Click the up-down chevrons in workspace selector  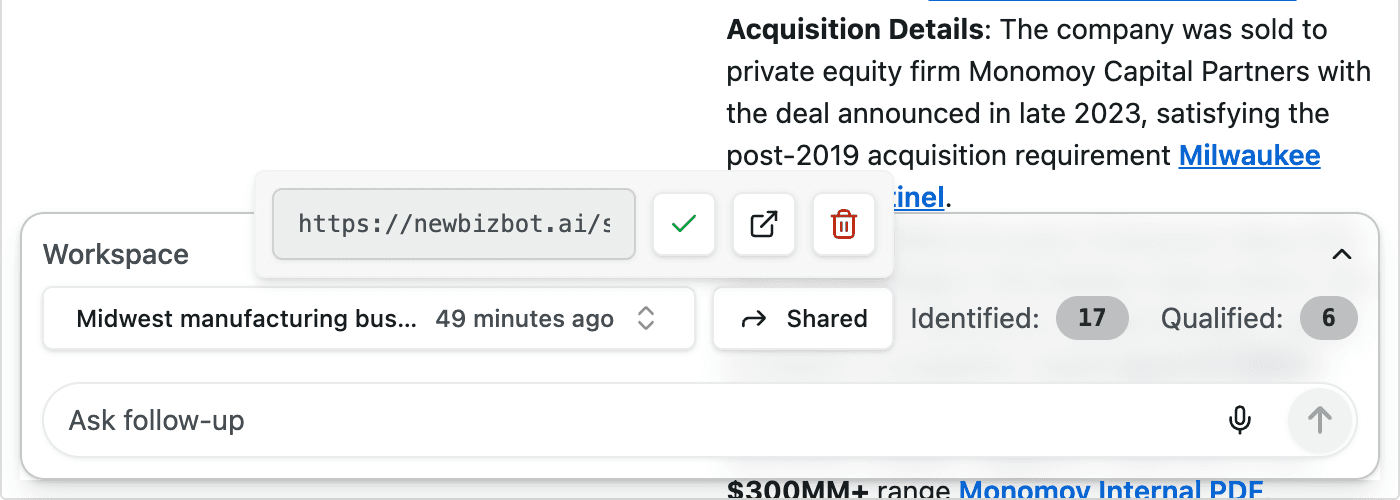[647, 319]
